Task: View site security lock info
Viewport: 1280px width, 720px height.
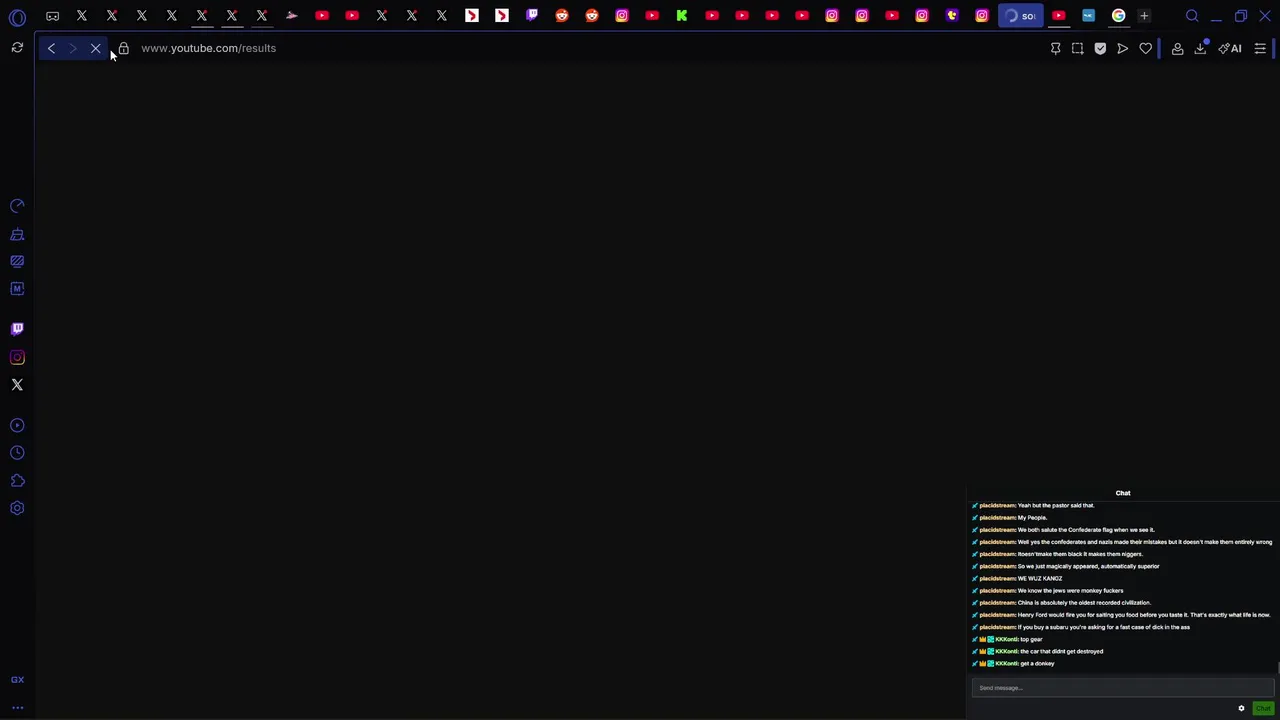Action: pyautogui.click(x=123, y=48)
